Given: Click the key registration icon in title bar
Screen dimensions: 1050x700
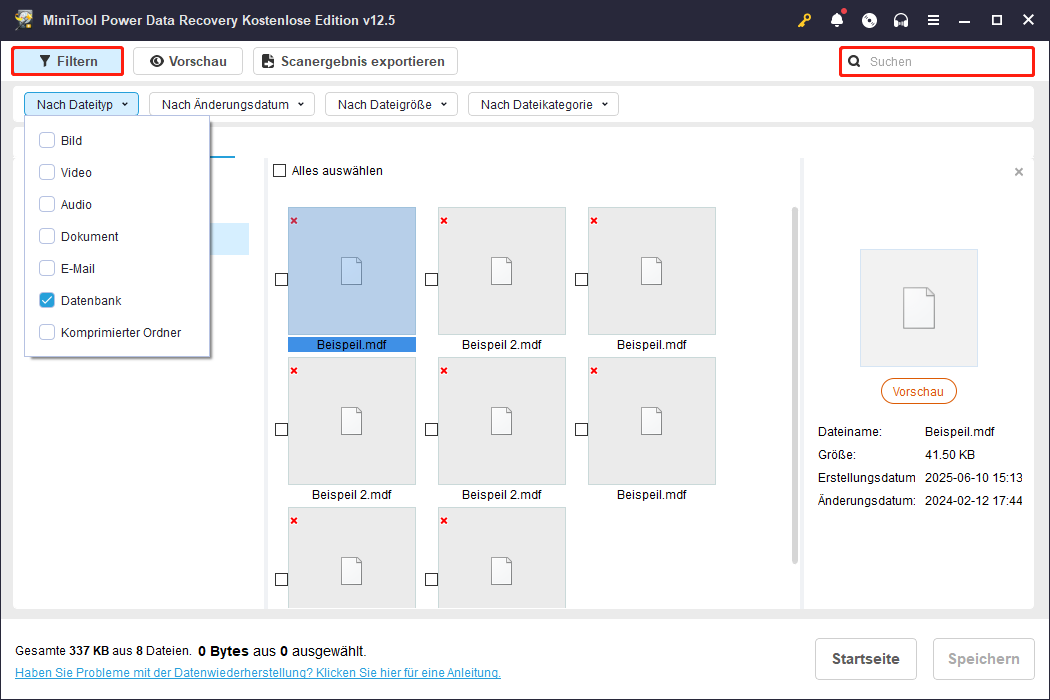Looking at the screenshot, I should coord(804,20).
